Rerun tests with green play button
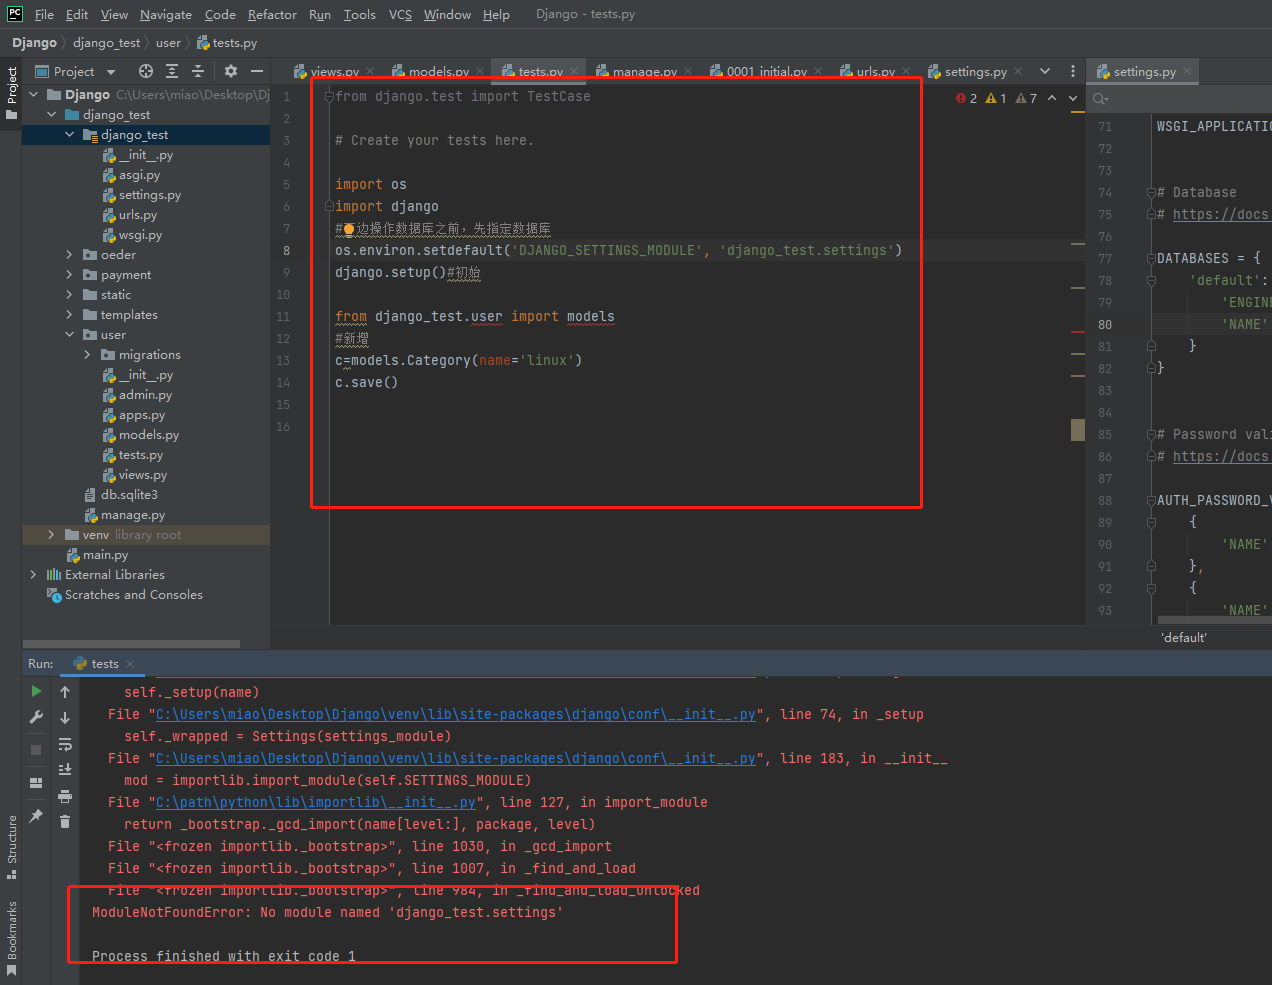Screen dimensions: 1272x985 36,691
